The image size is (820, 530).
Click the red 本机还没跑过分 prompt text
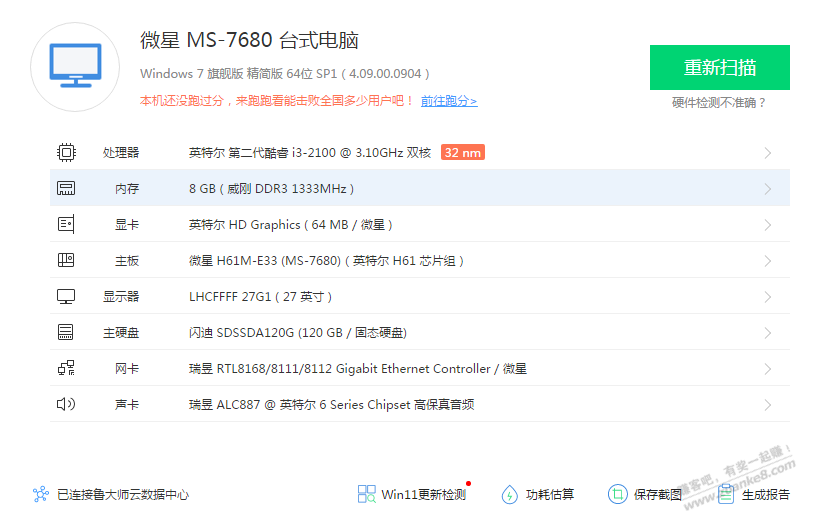(x=277, y=101)
